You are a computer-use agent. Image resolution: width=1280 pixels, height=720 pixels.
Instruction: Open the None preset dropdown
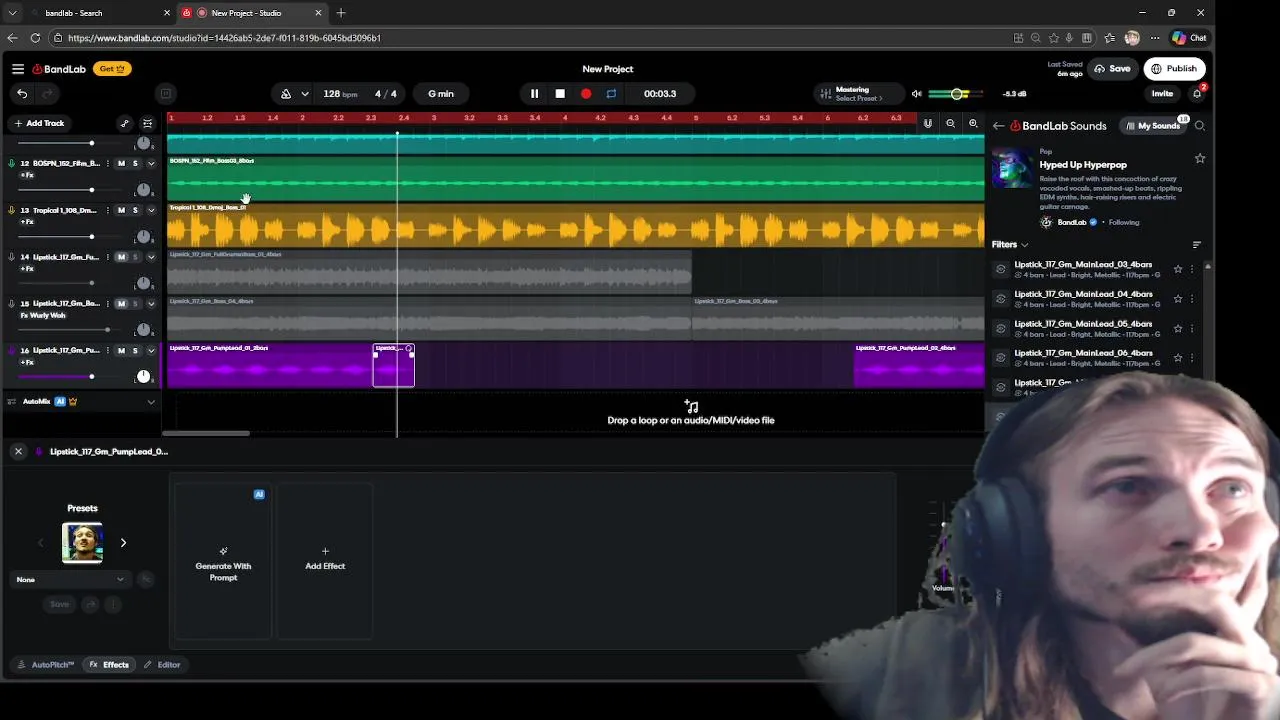pyautogui.click(x=70, y=579)
